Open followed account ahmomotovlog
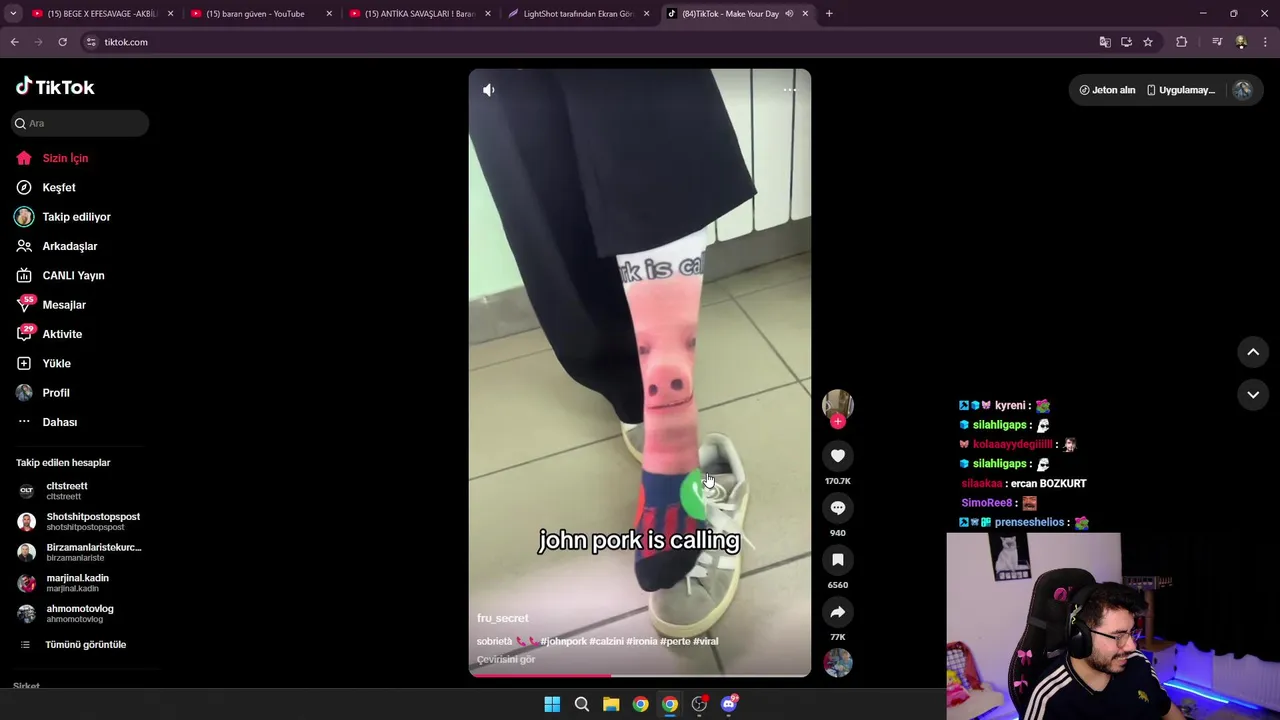The width and height of the screenshot is (1280, 720). (x=68, y=613)
